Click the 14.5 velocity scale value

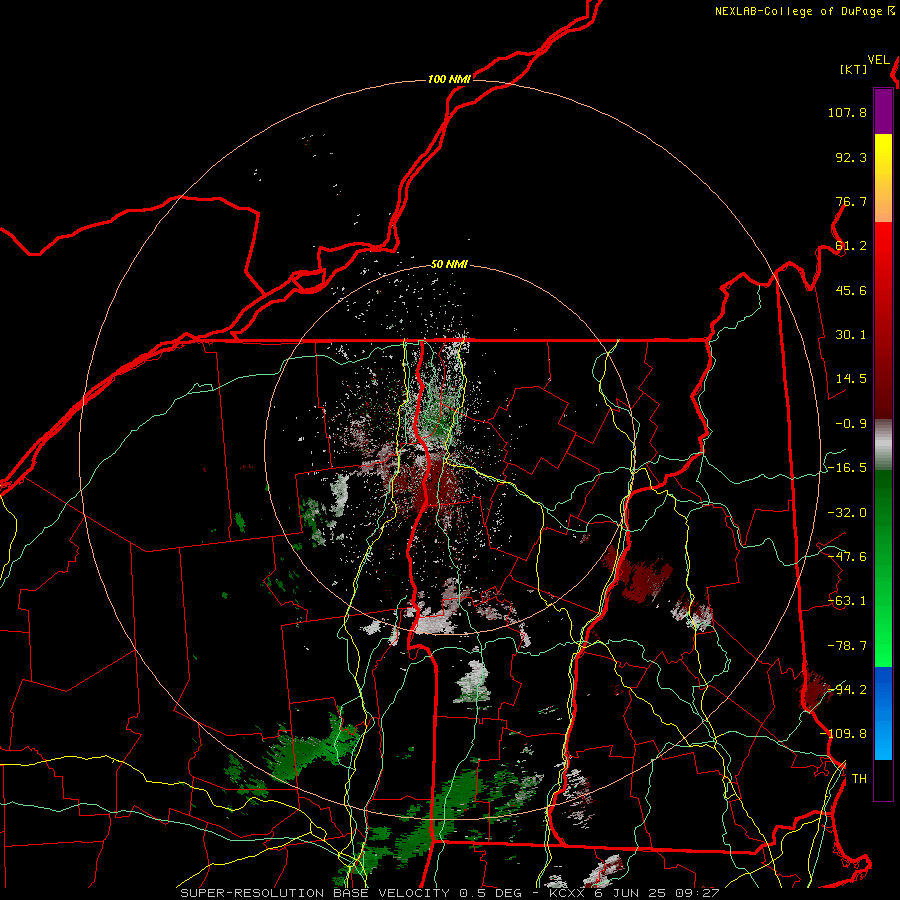[x=851, y=379]
